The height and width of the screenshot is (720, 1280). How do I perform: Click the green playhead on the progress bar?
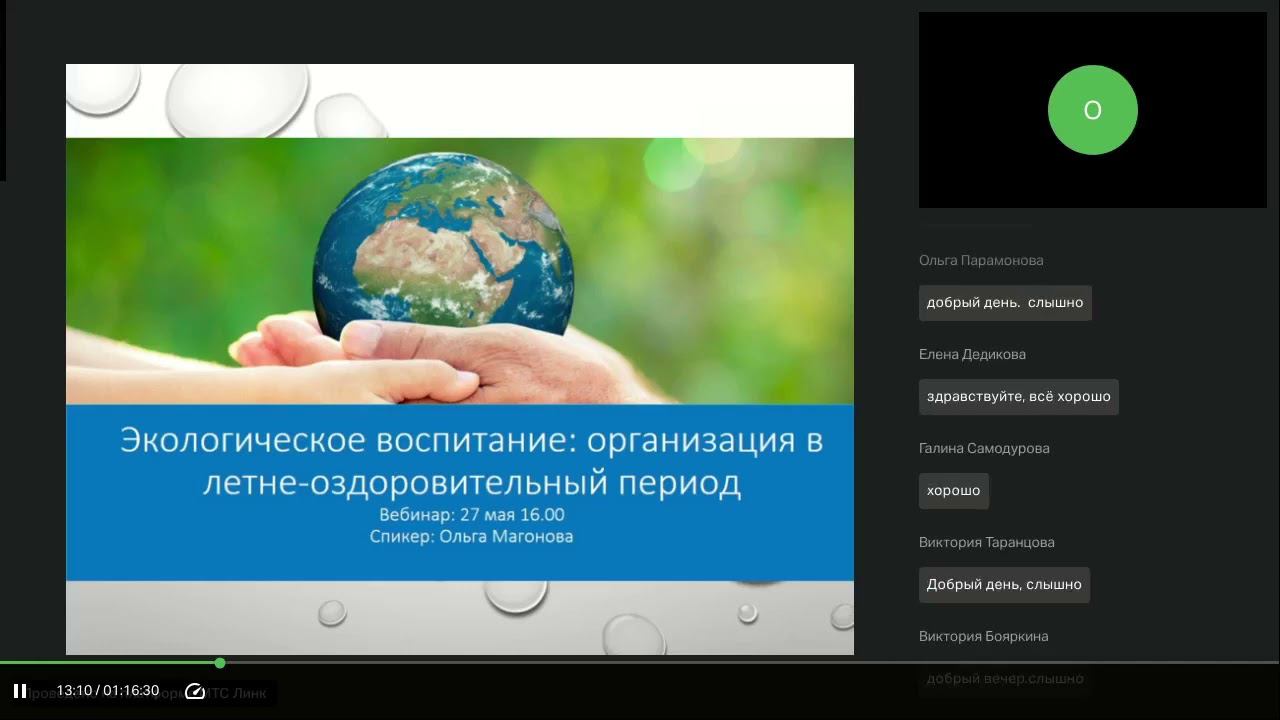(220, 663)
